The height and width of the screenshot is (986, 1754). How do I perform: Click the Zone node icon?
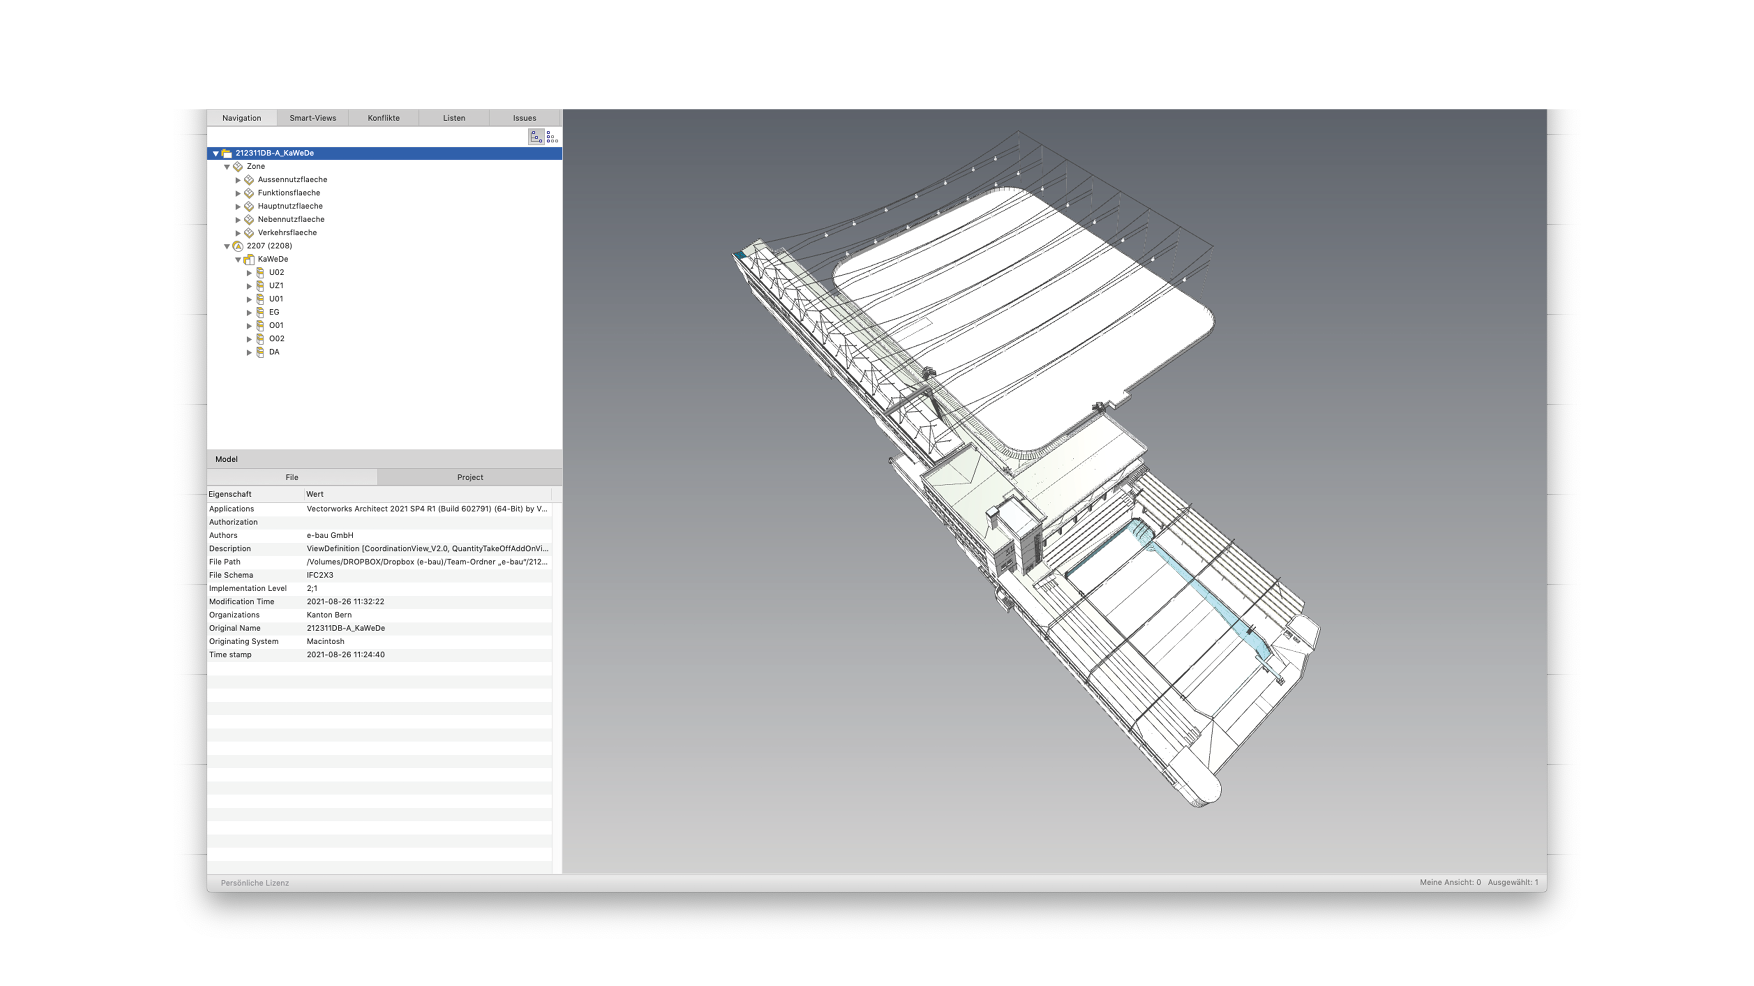coord(238,166)
